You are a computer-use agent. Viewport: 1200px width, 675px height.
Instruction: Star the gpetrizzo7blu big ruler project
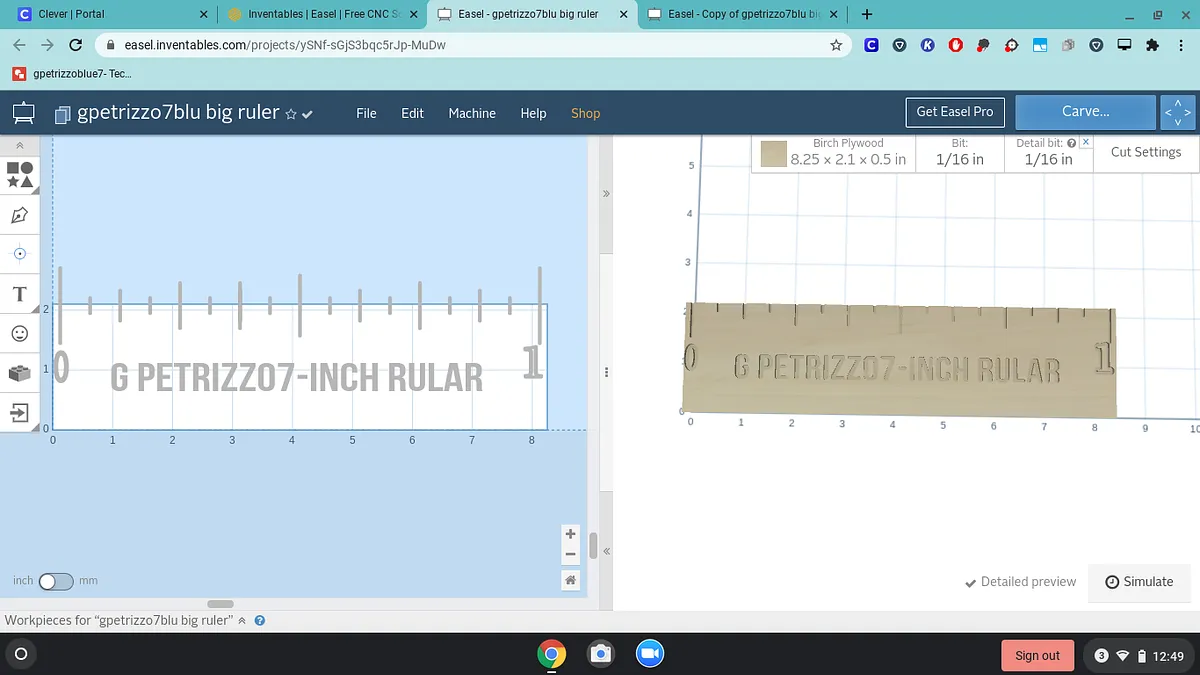pyautogui.click(x=291, y=114)
